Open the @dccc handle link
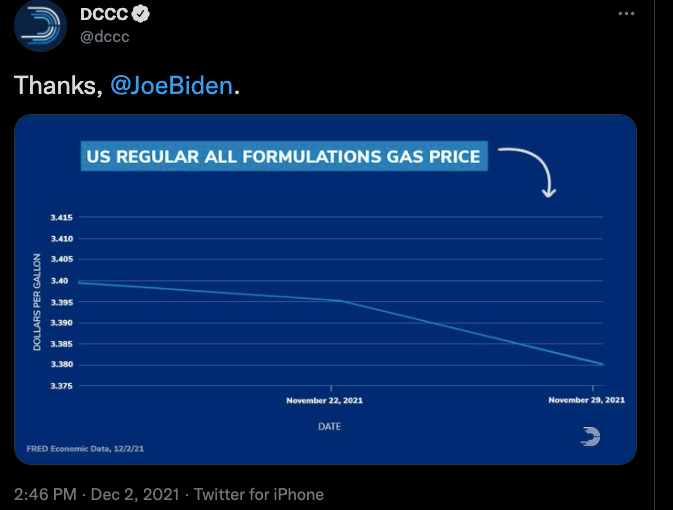 coord(104,36)
